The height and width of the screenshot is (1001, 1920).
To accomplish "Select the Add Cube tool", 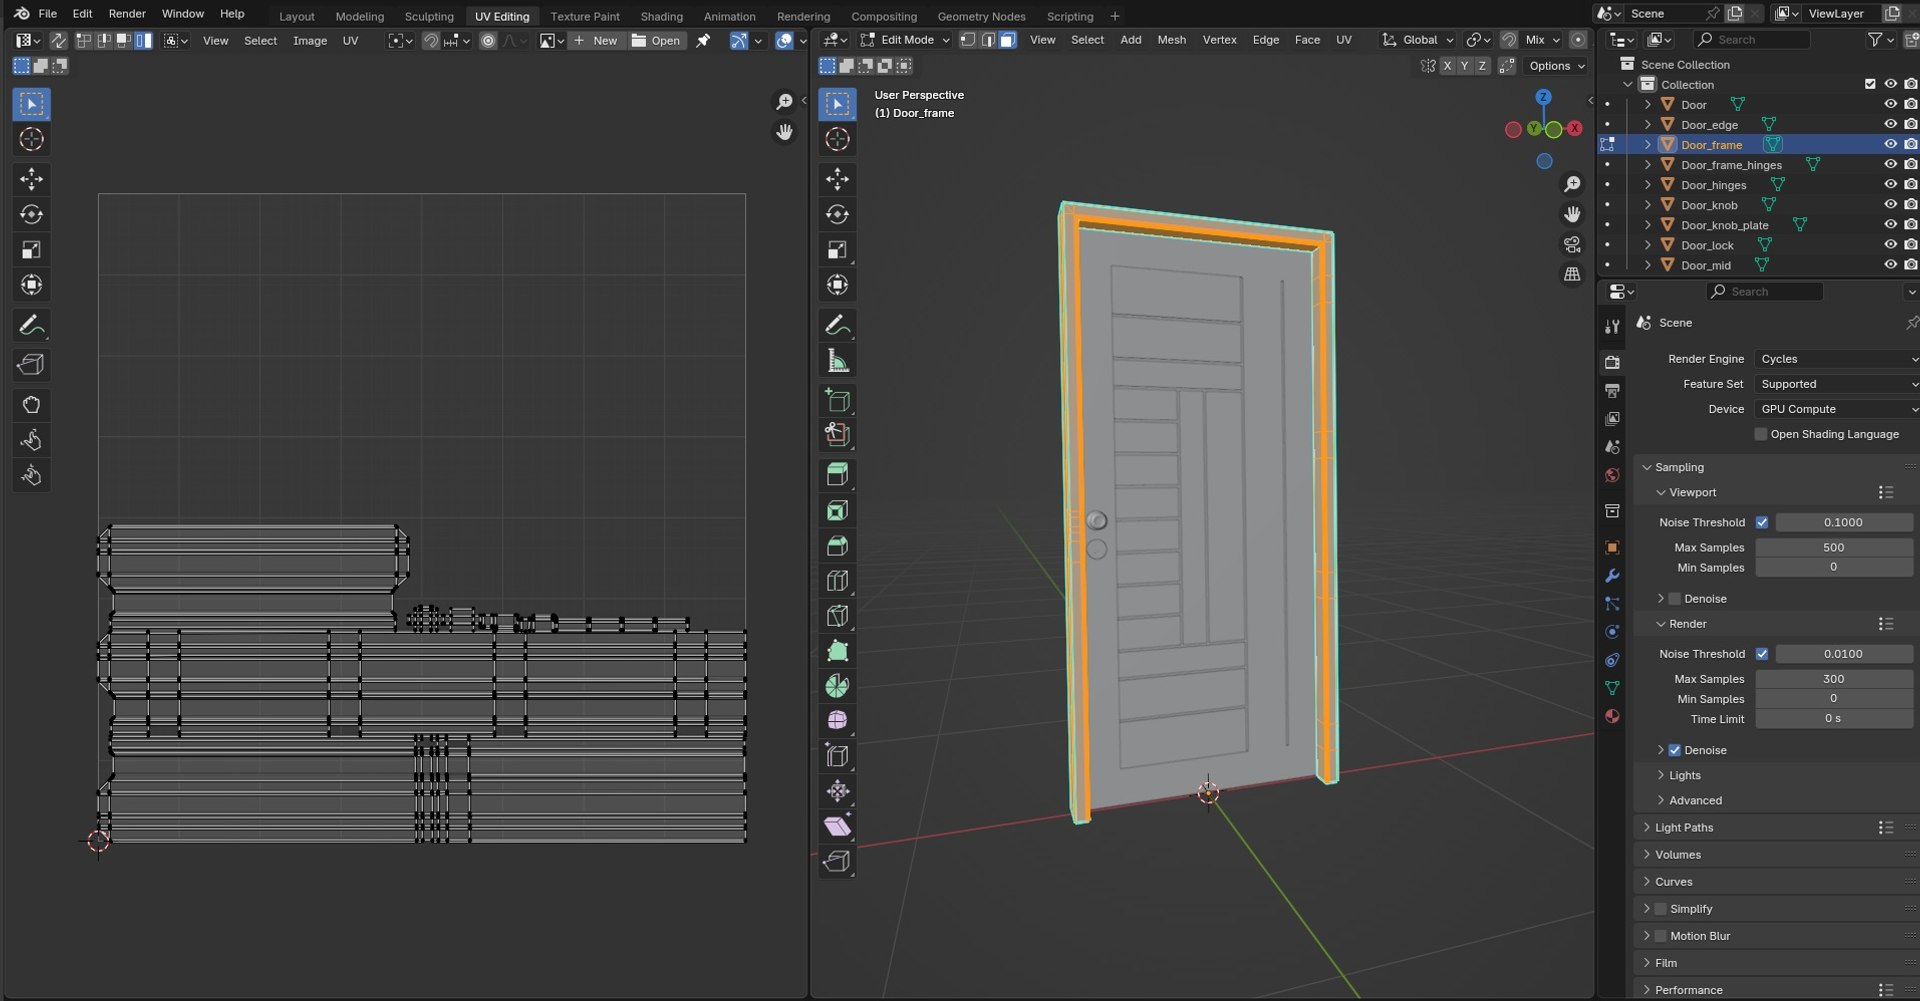I will [837, 400].
